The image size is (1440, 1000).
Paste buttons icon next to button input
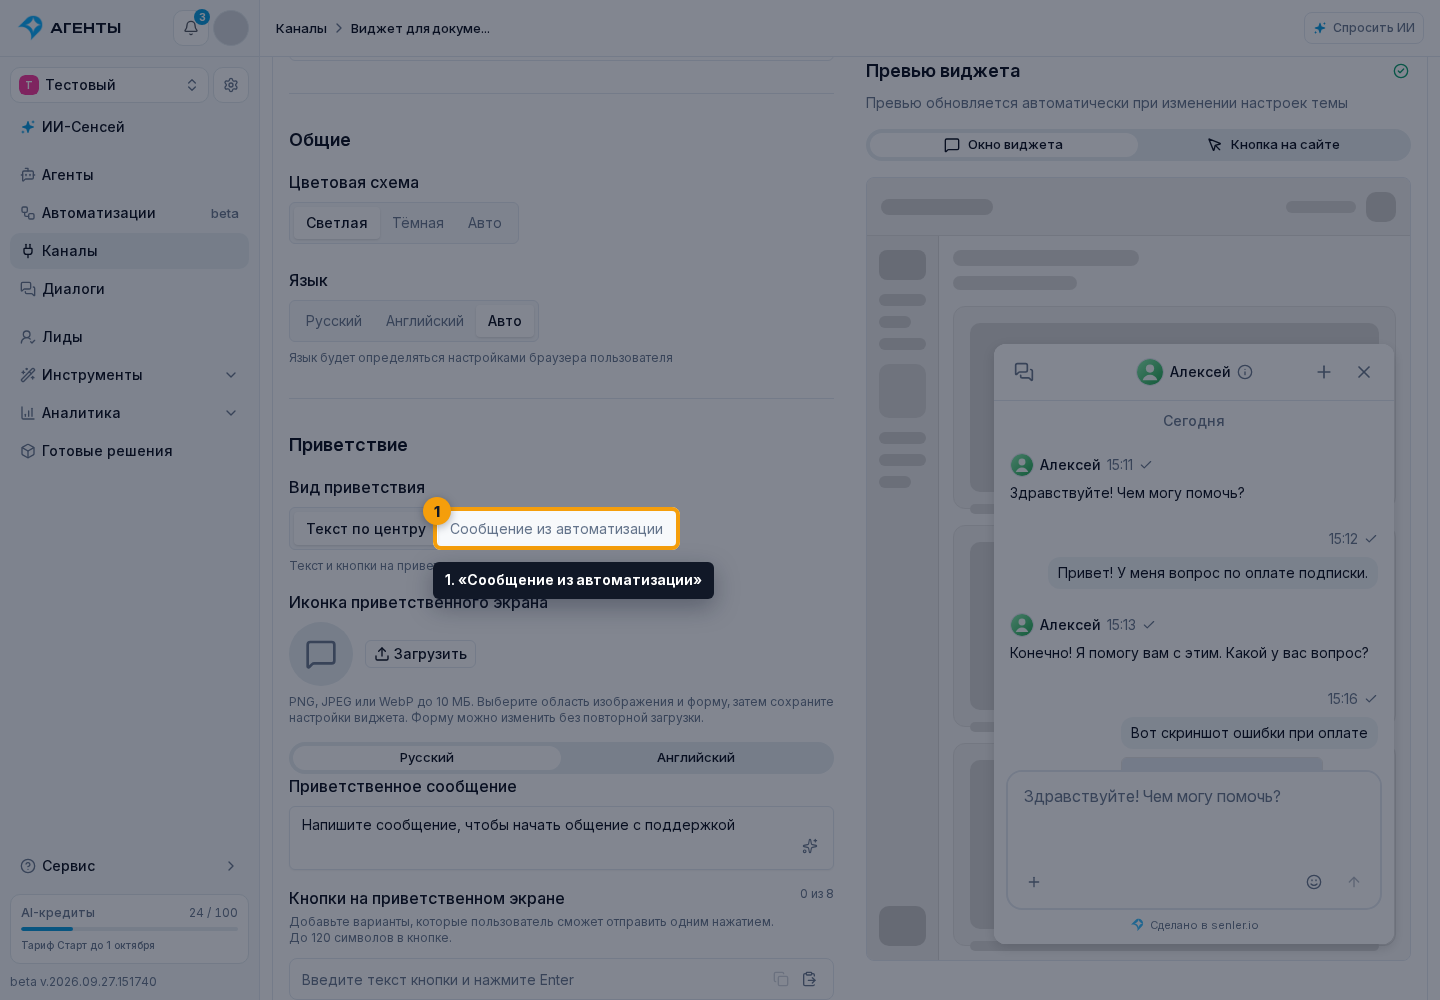[x=810, y=979]
